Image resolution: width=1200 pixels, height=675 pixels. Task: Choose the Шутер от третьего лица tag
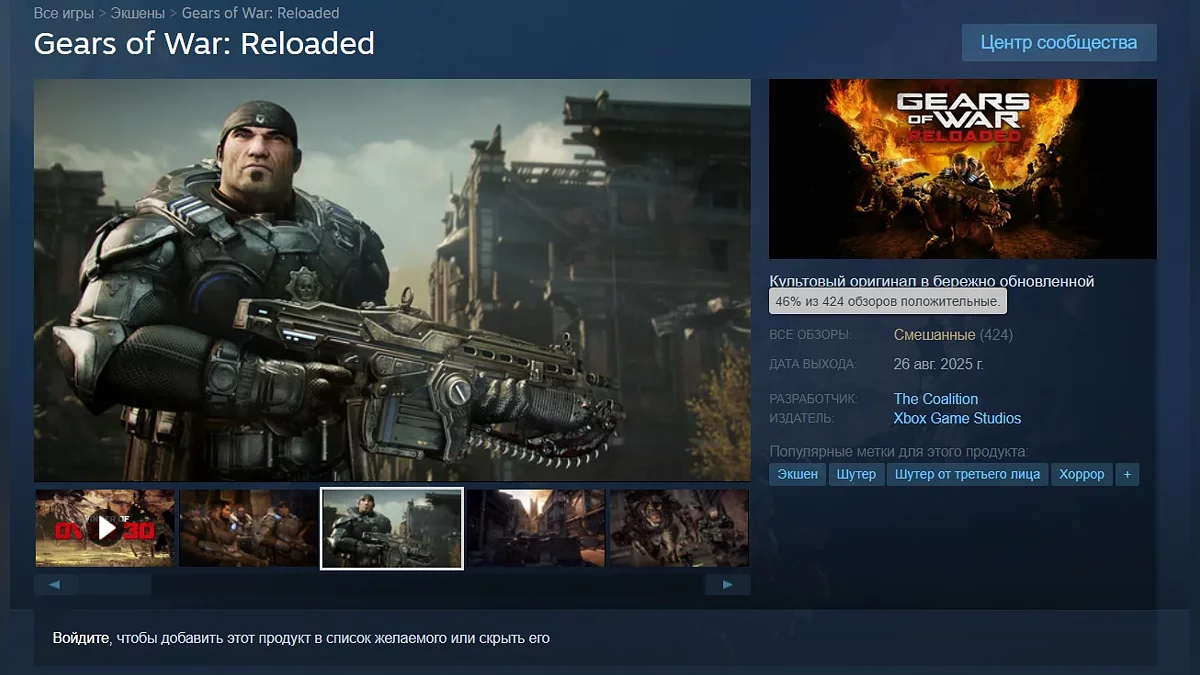point(967,474)
